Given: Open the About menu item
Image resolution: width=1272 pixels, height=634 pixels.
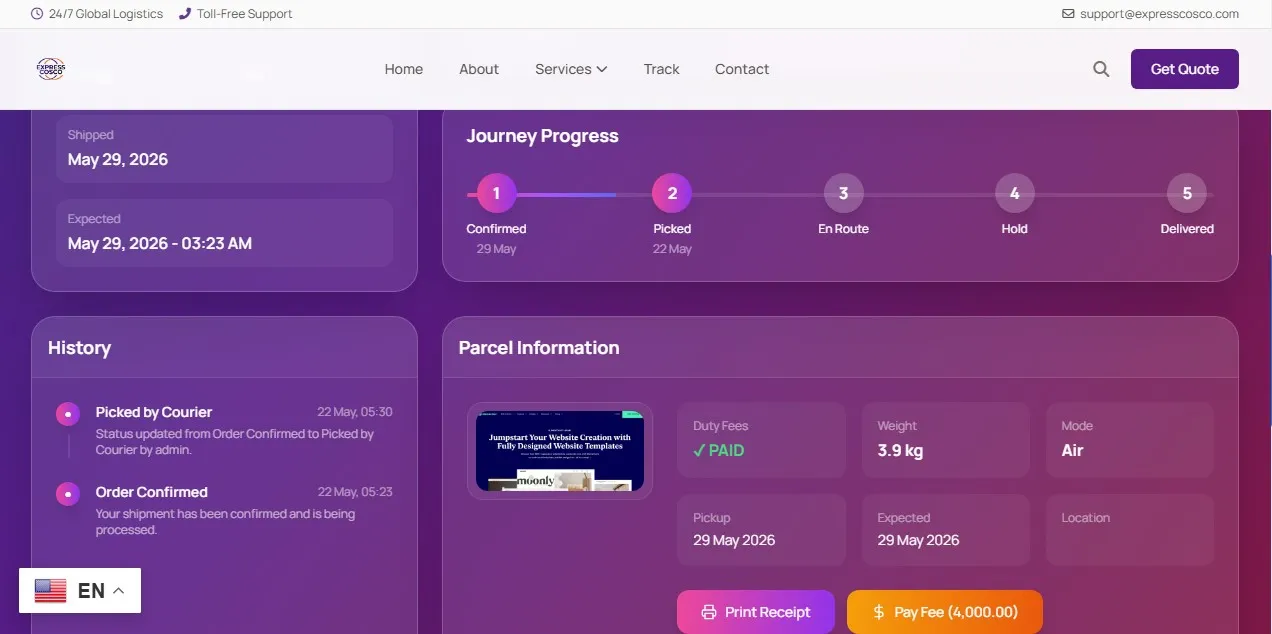Looking at the screenshot, I should pos(479,69).
